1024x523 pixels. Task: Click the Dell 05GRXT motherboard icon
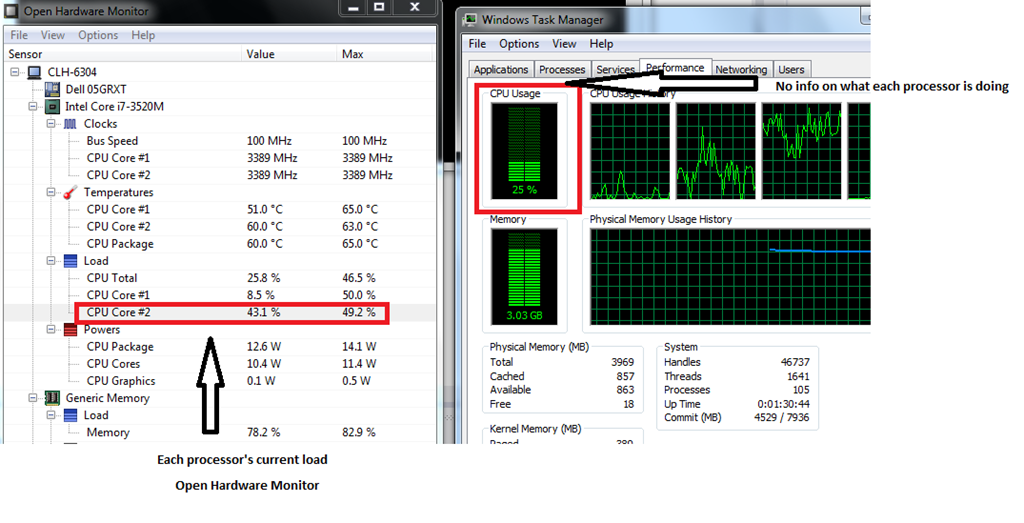[x=52, y=89]
